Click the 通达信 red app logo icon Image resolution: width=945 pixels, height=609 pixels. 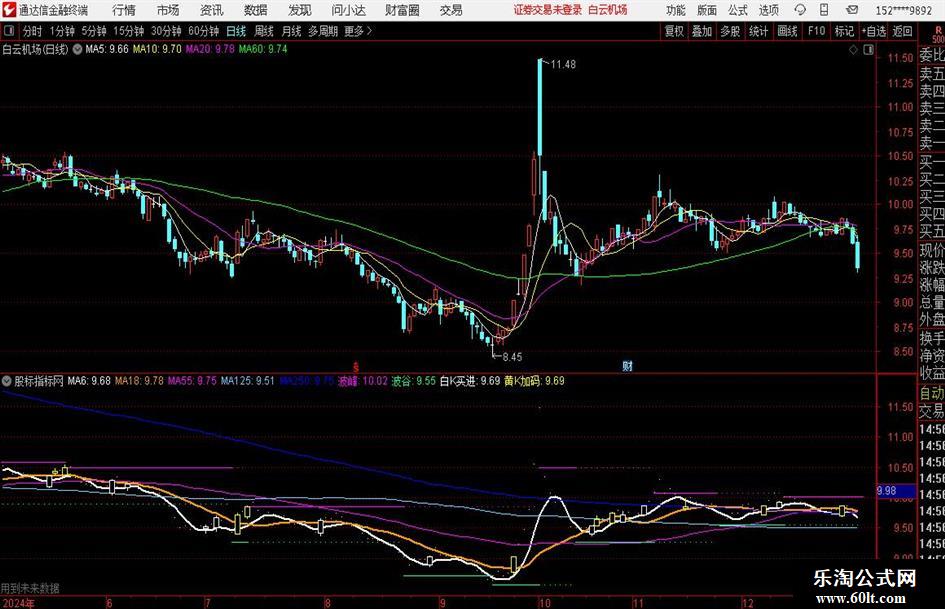pos(9,10)
